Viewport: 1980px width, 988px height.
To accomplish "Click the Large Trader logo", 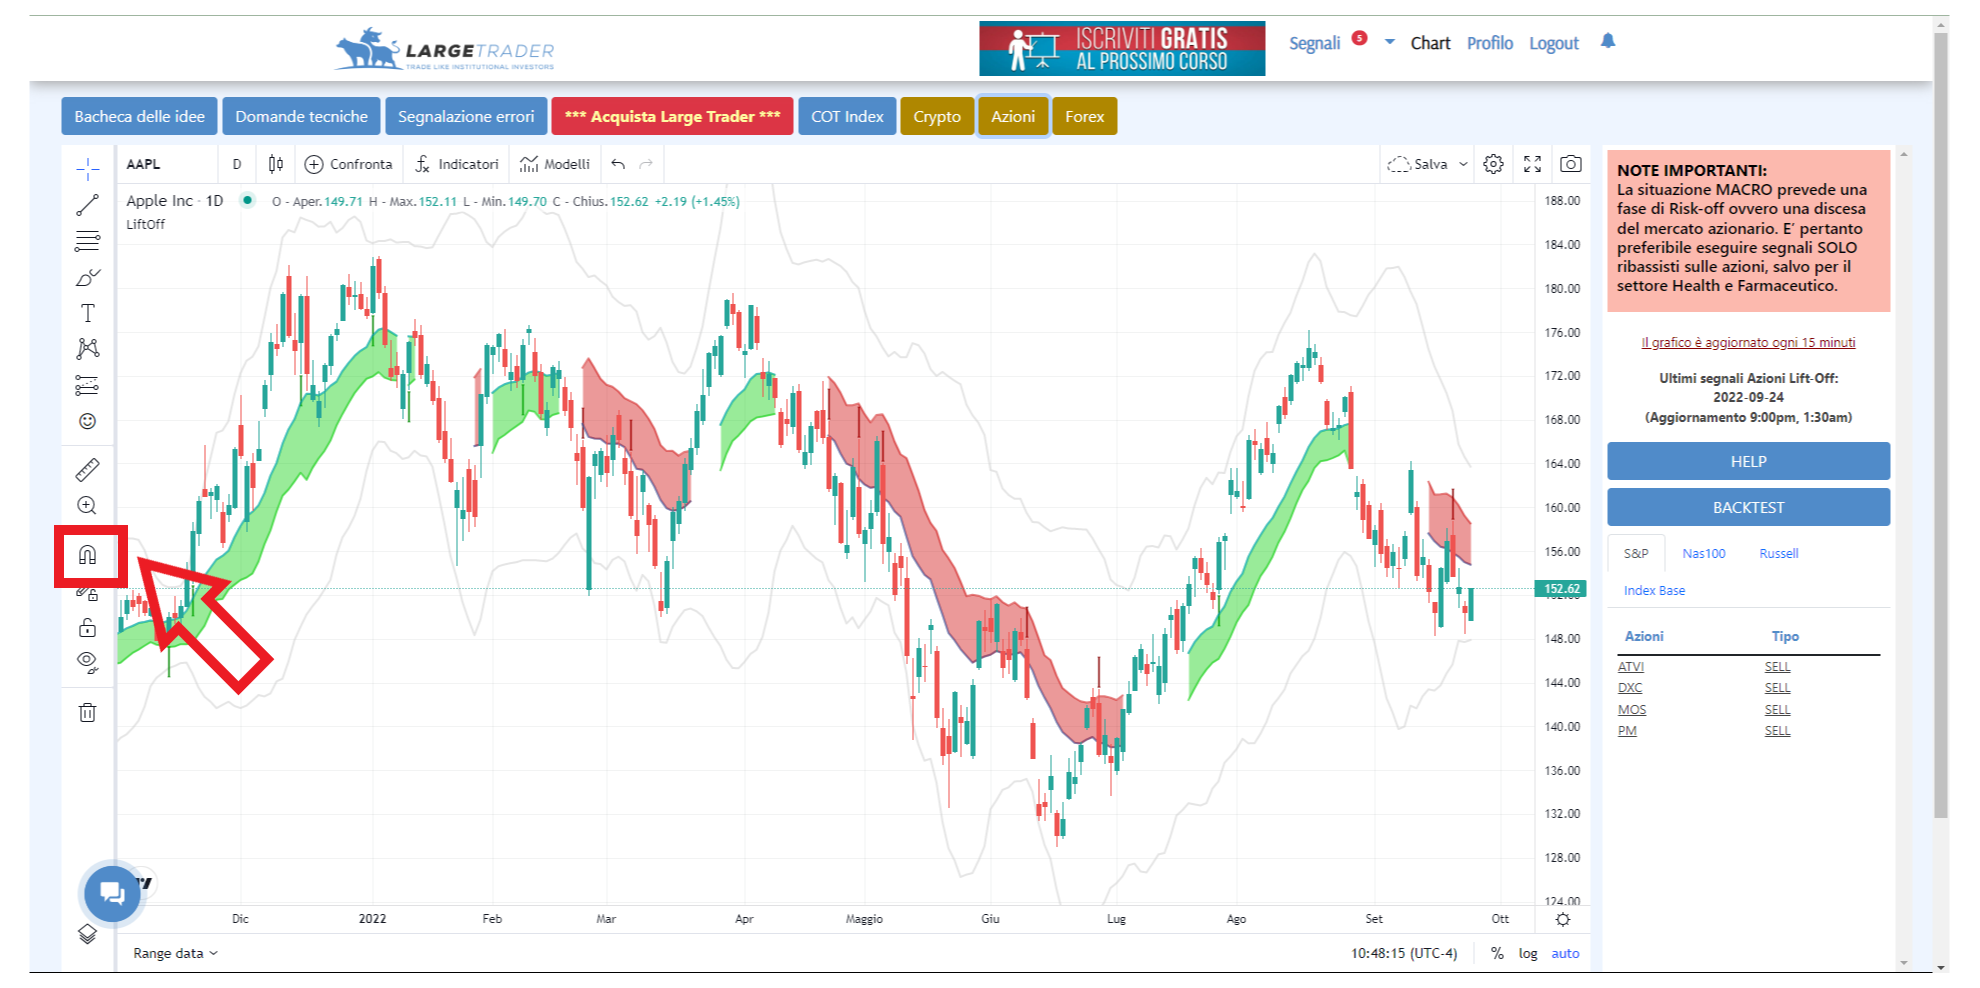I will pos(444,49).
